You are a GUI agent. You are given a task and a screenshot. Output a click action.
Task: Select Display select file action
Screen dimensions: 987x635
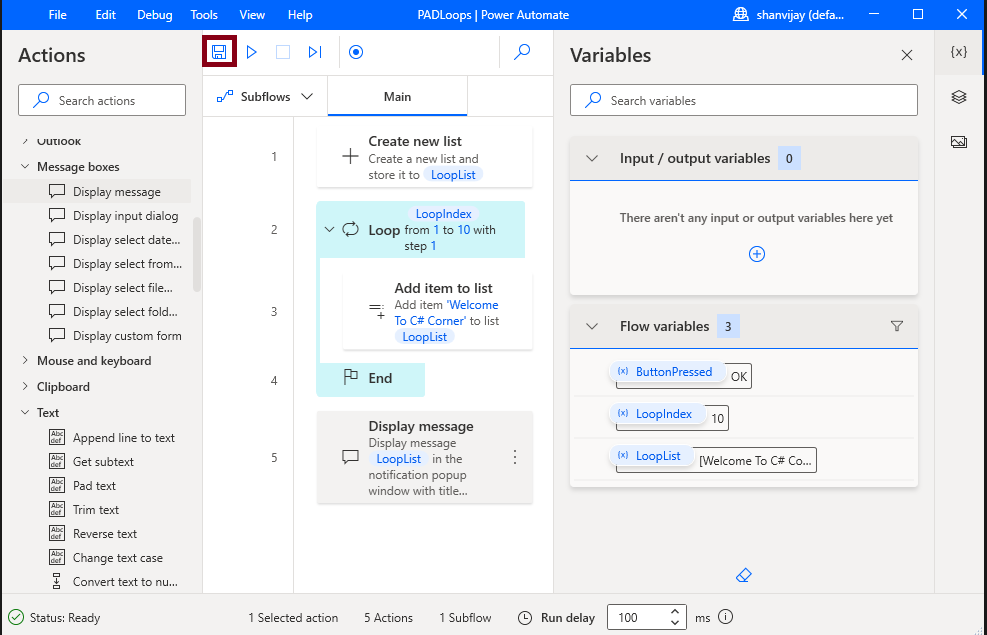click(110, 287)
